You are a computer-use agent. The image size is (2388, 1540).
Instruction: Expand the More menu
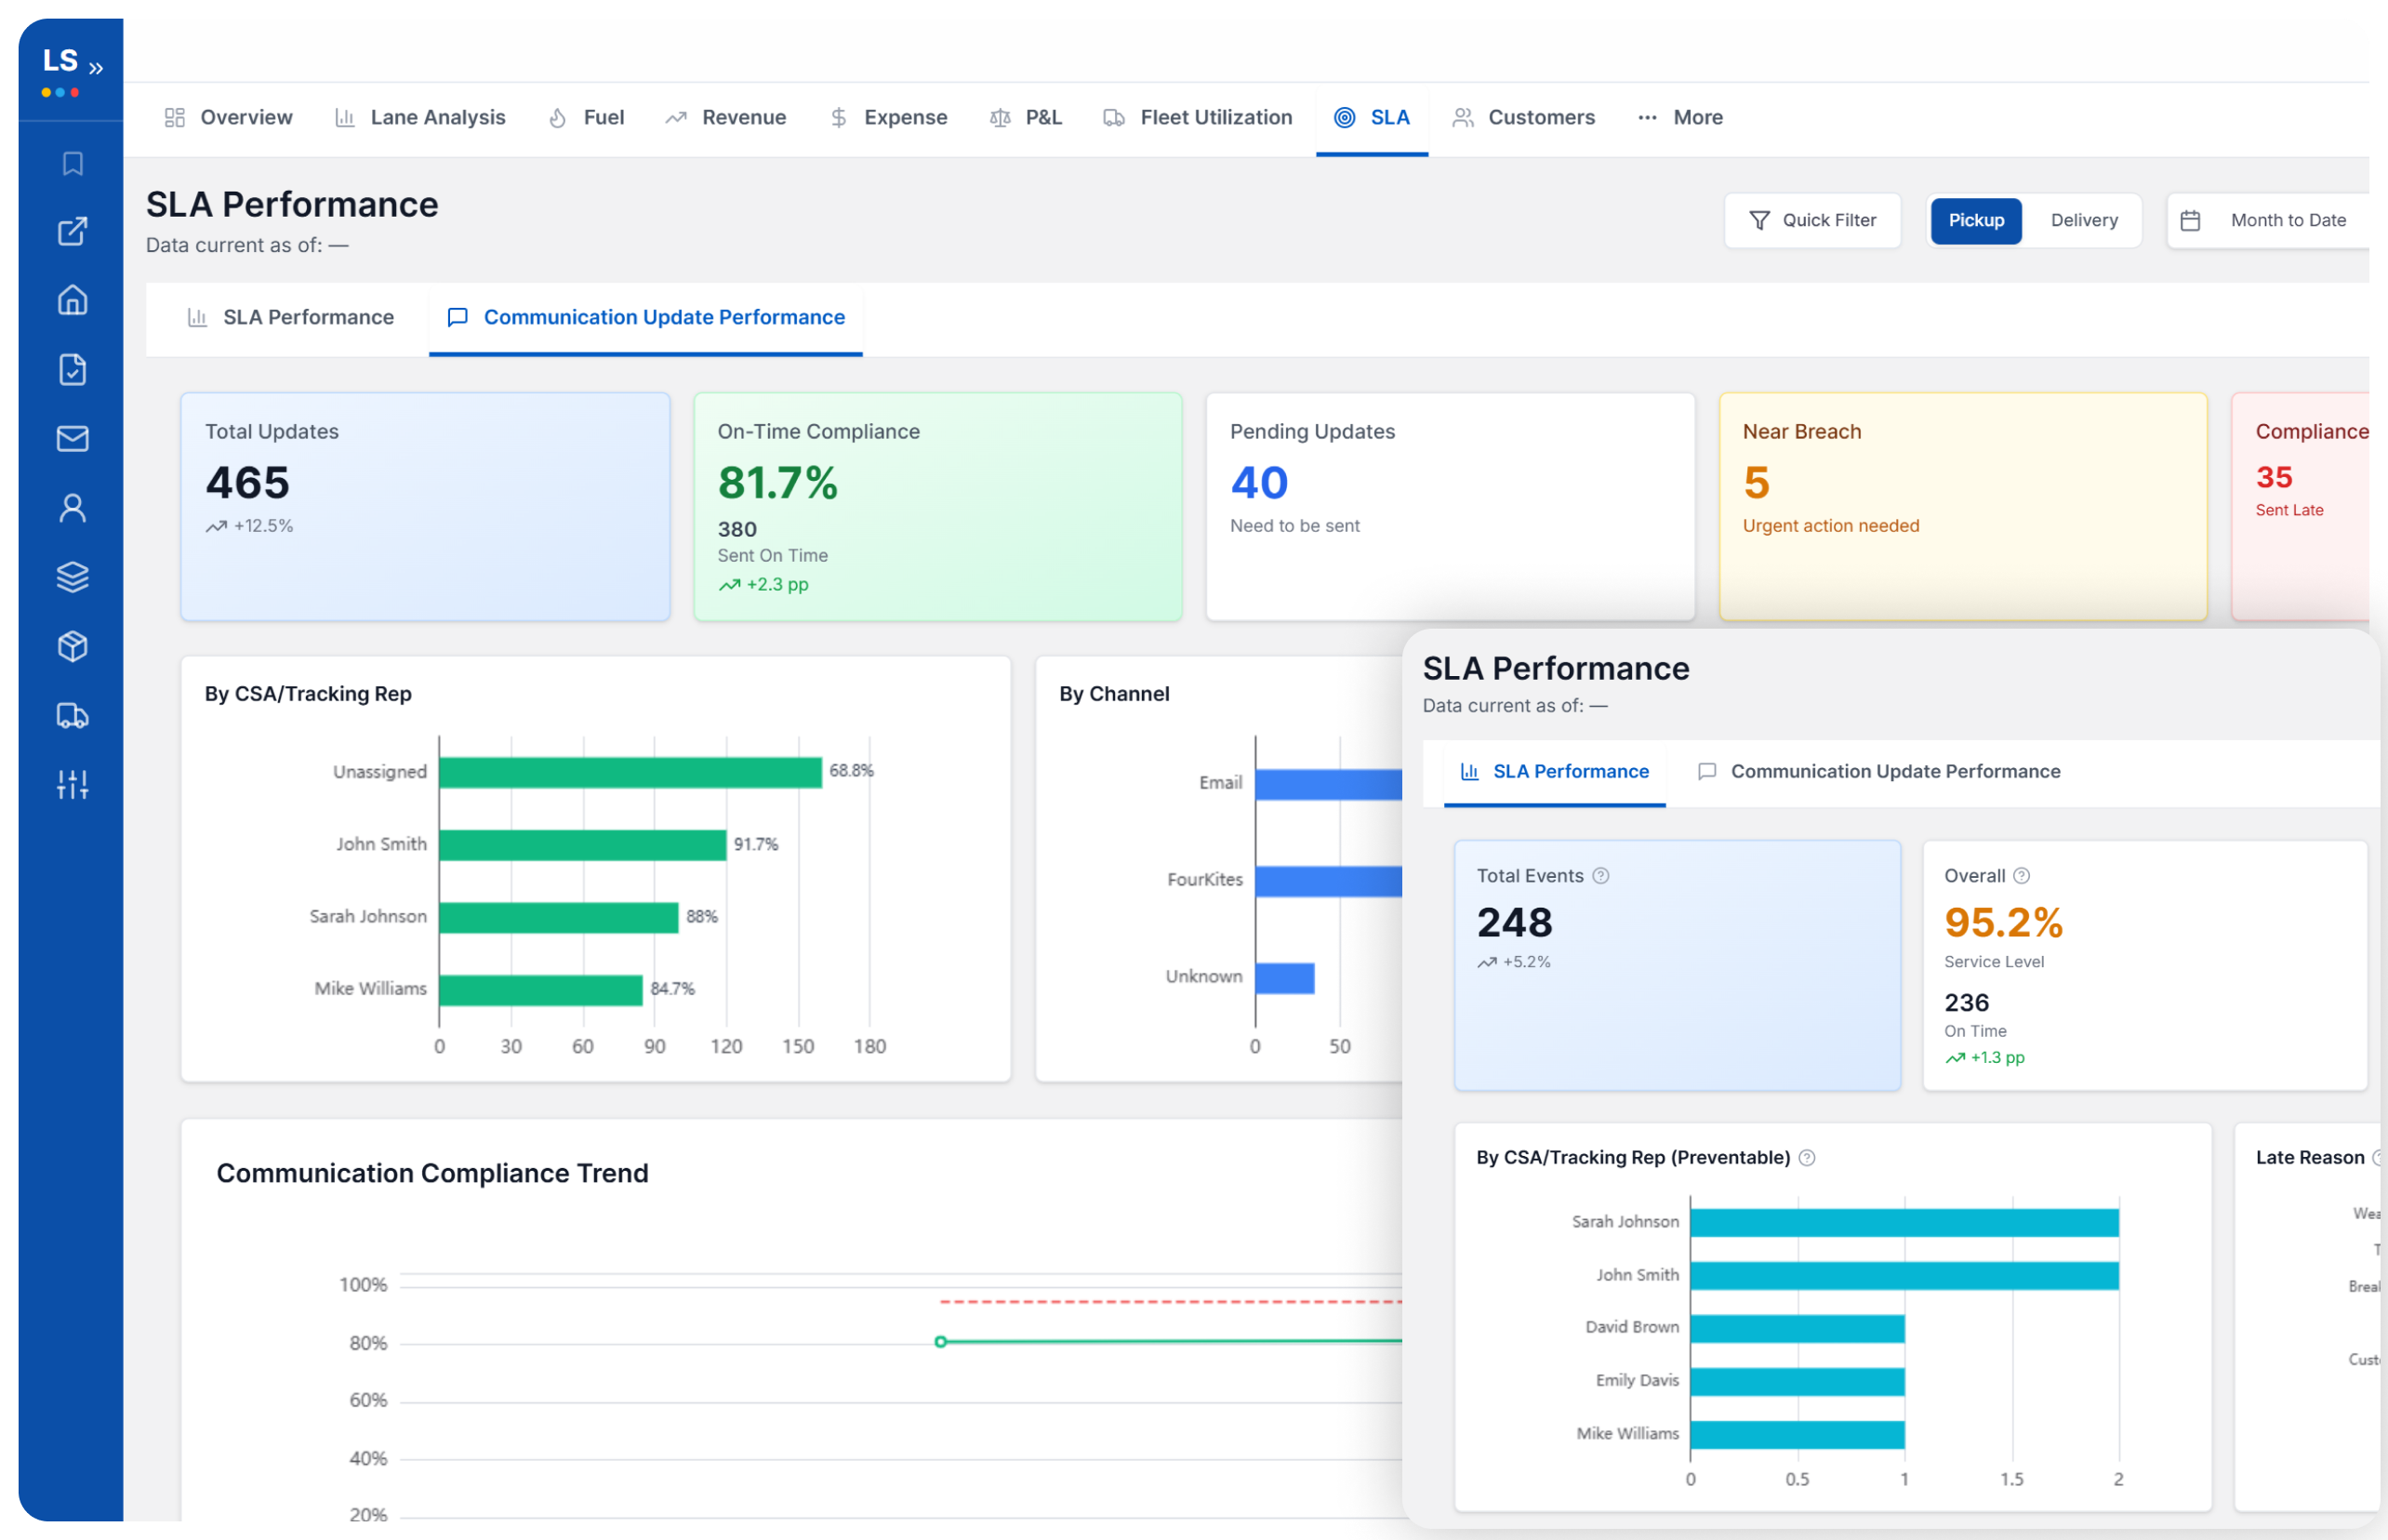1680,117
